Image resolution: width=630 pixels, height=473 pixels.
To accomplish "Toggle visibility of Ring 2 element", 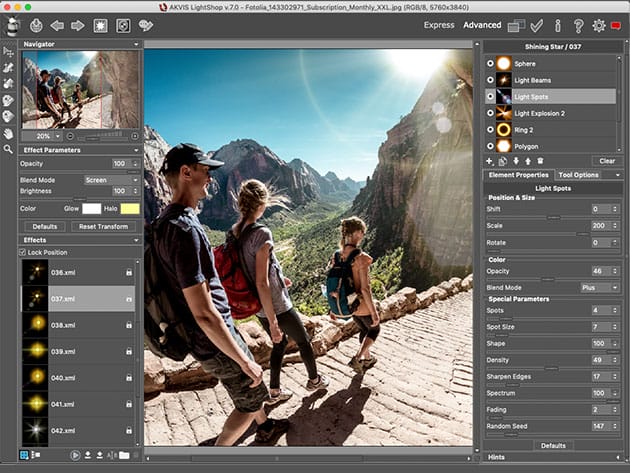I will [x=490, y=130].
